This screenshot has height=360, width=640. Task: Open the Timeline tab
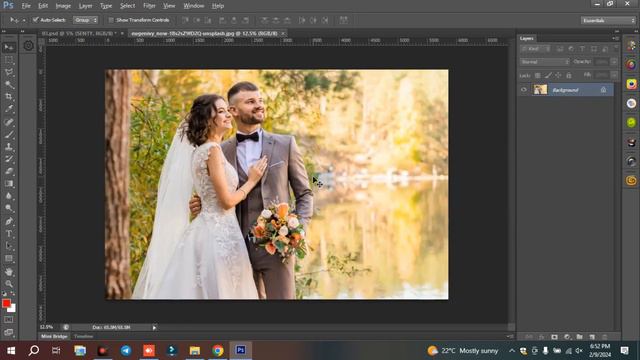[x=84, y=336]
